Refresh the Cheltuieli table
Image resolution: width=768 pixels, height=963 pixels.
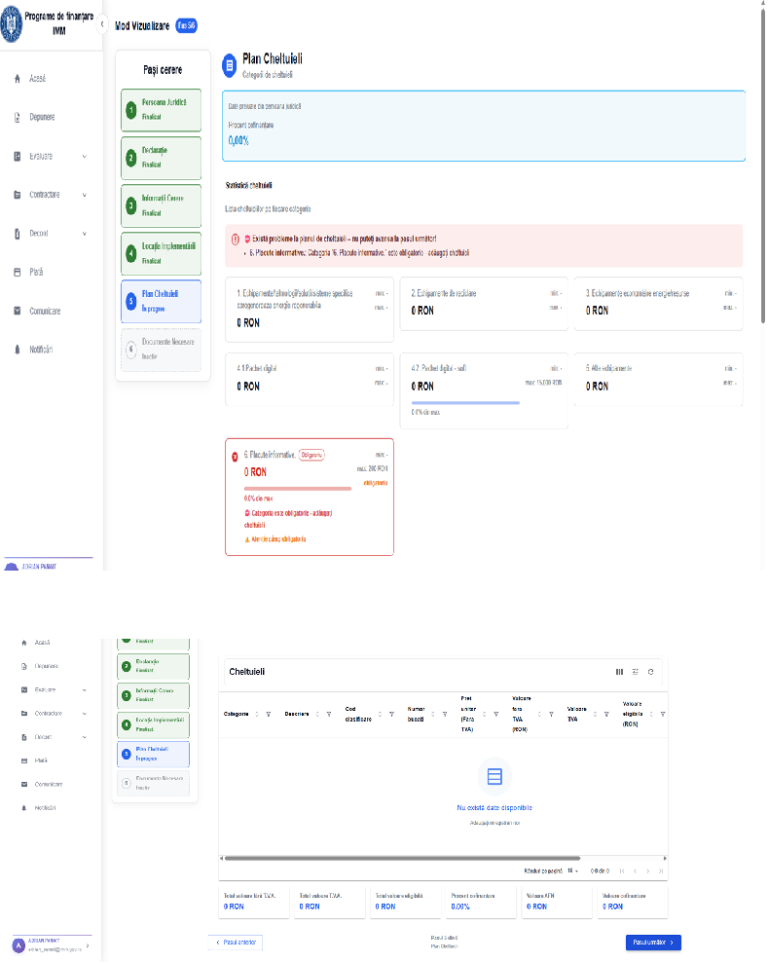[x=651, y=672]
